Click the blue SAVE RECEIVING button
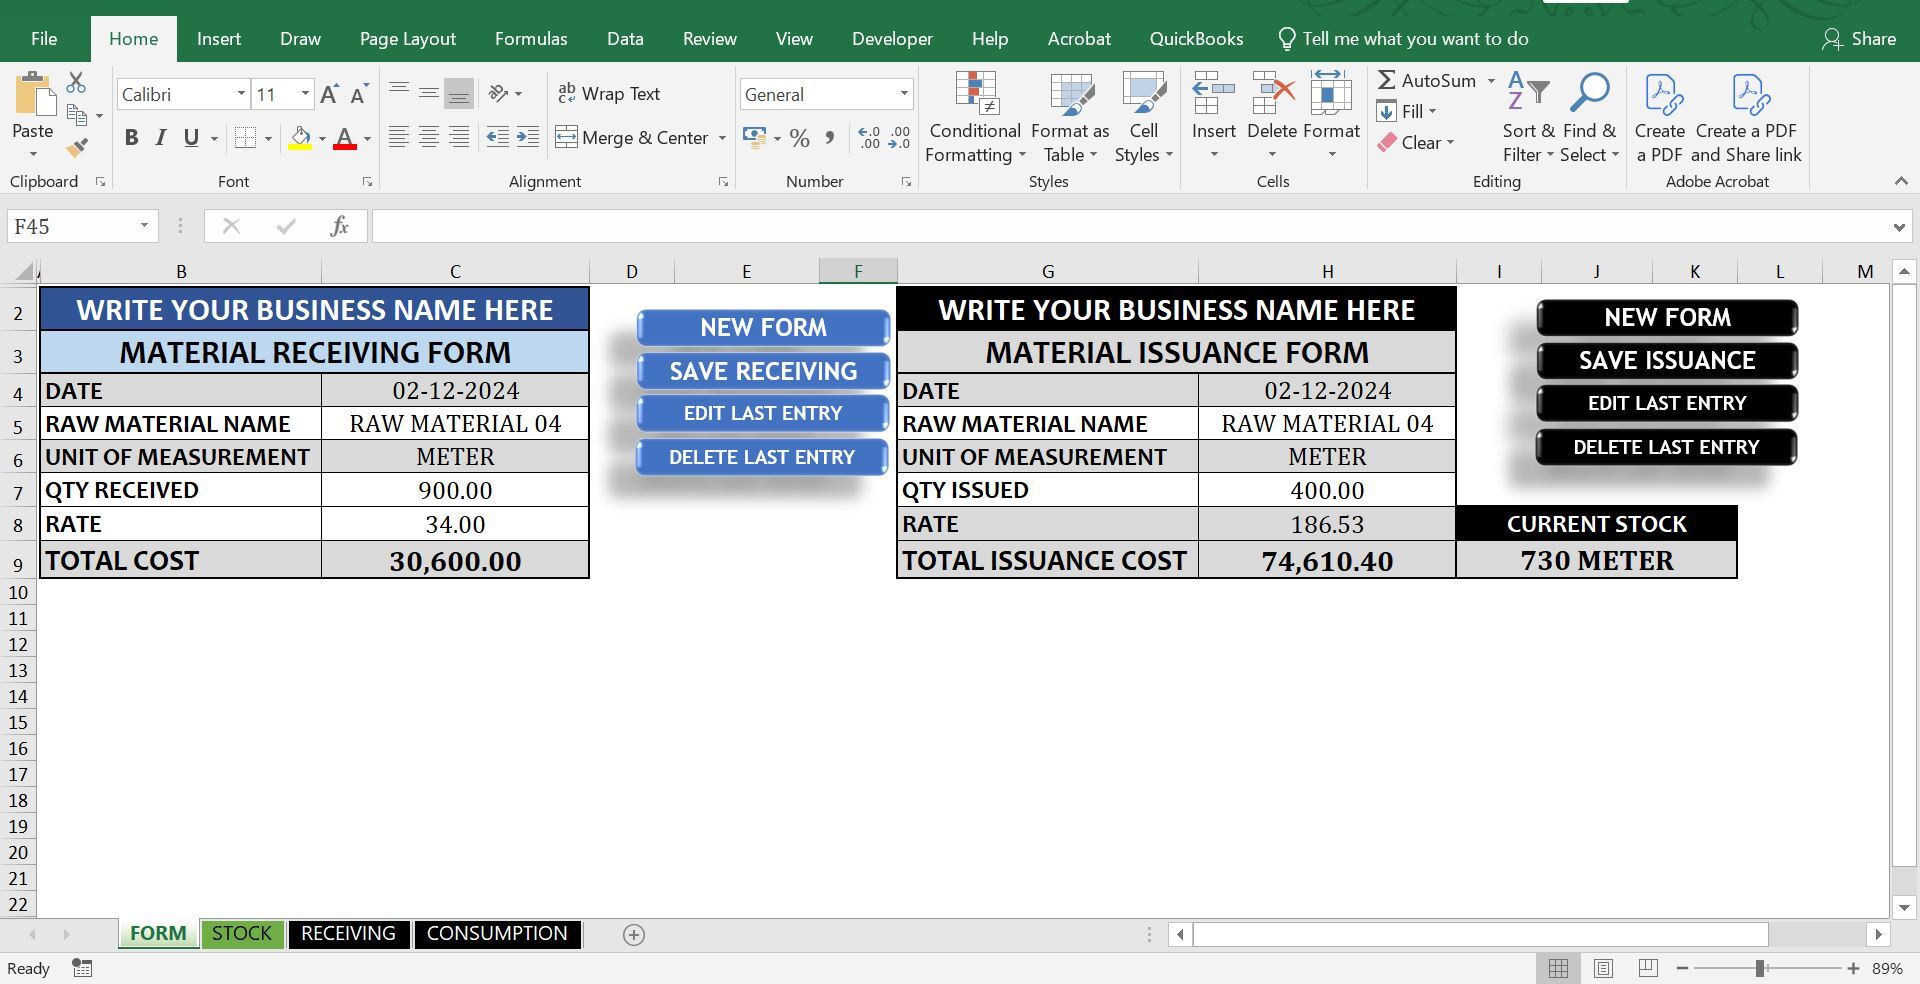 tap(763, 371)
